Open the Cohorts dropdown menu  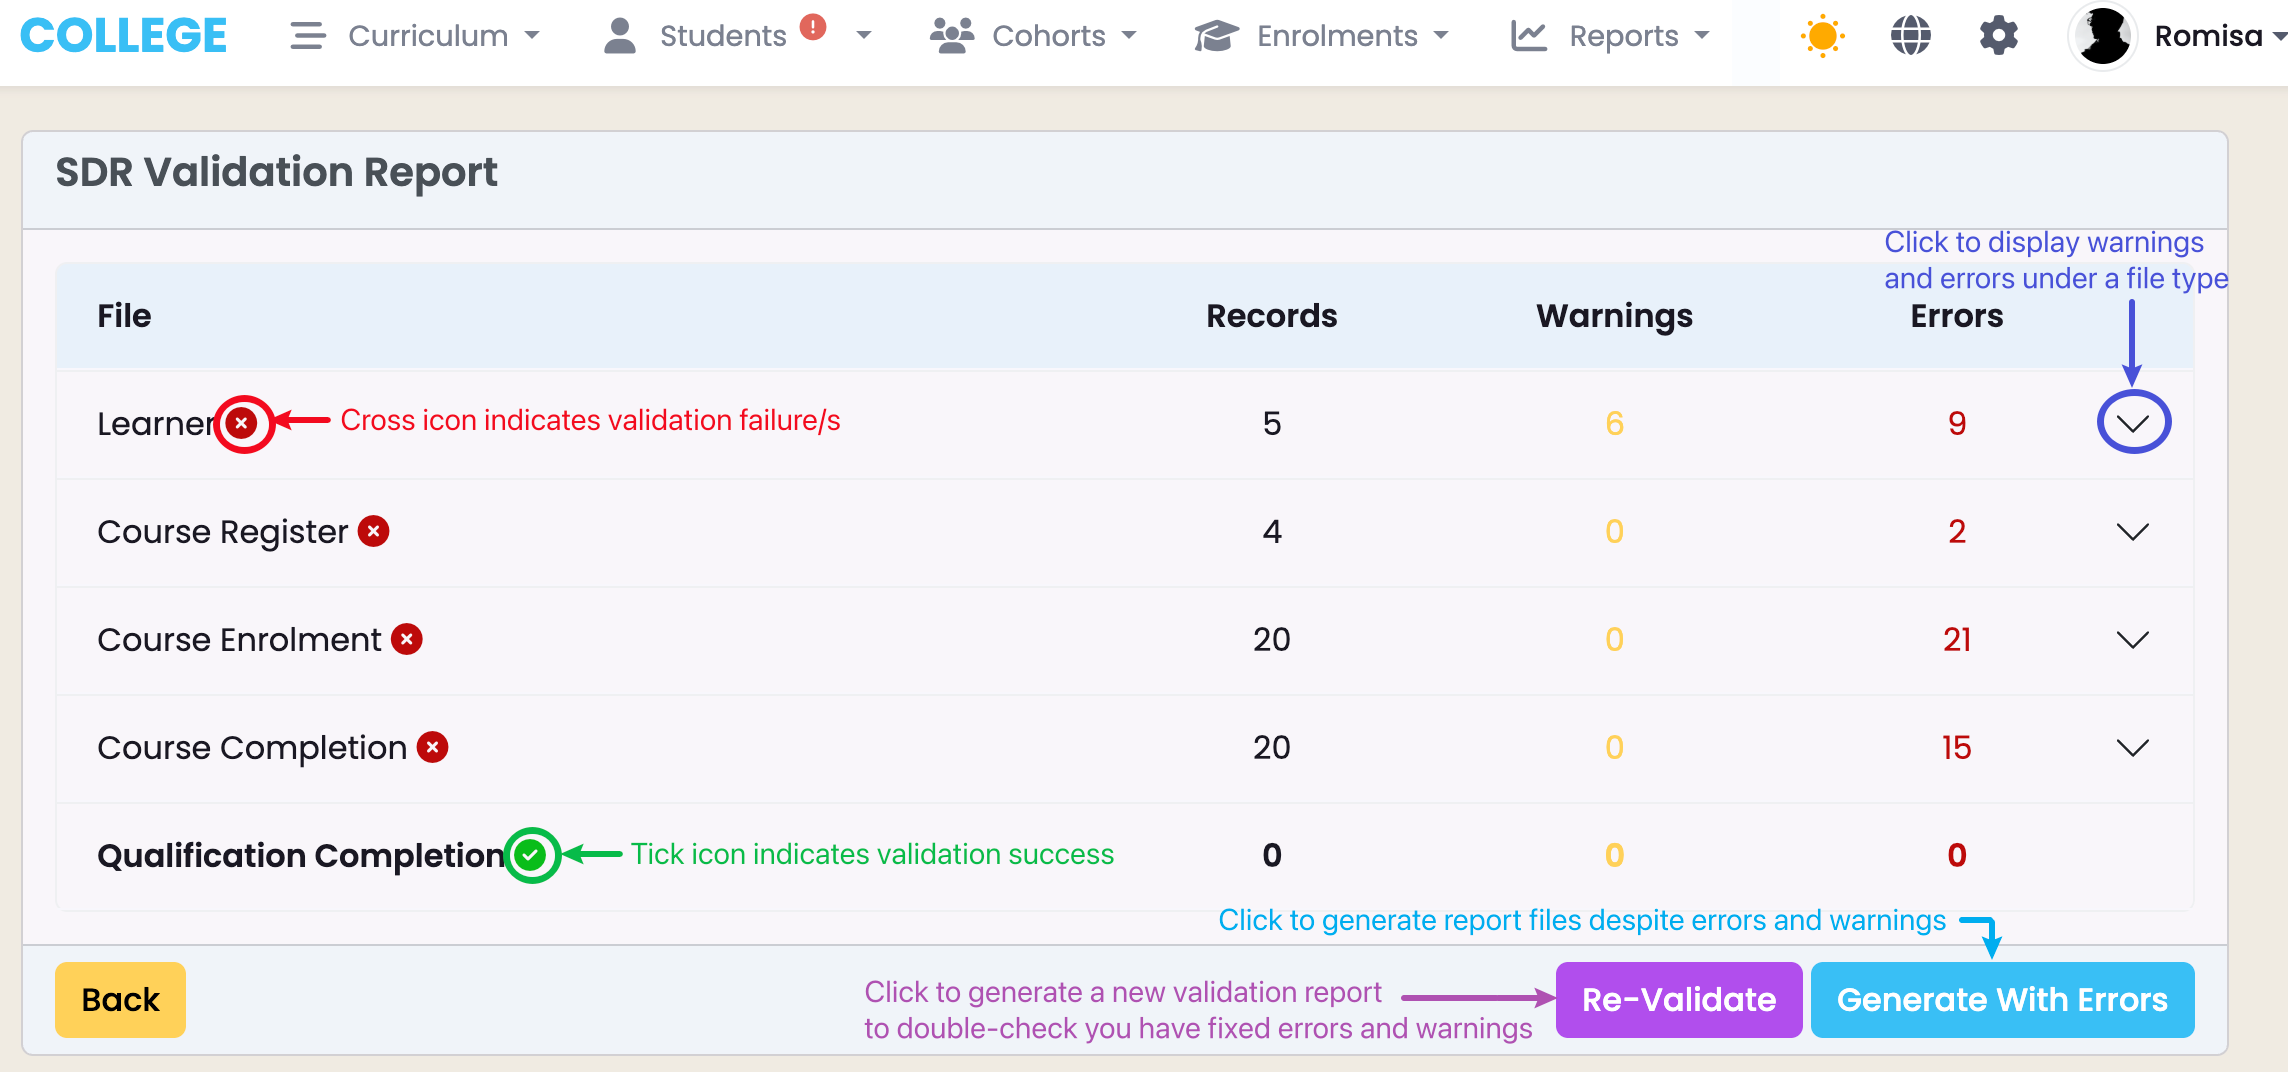click(x=1034, y=36)
